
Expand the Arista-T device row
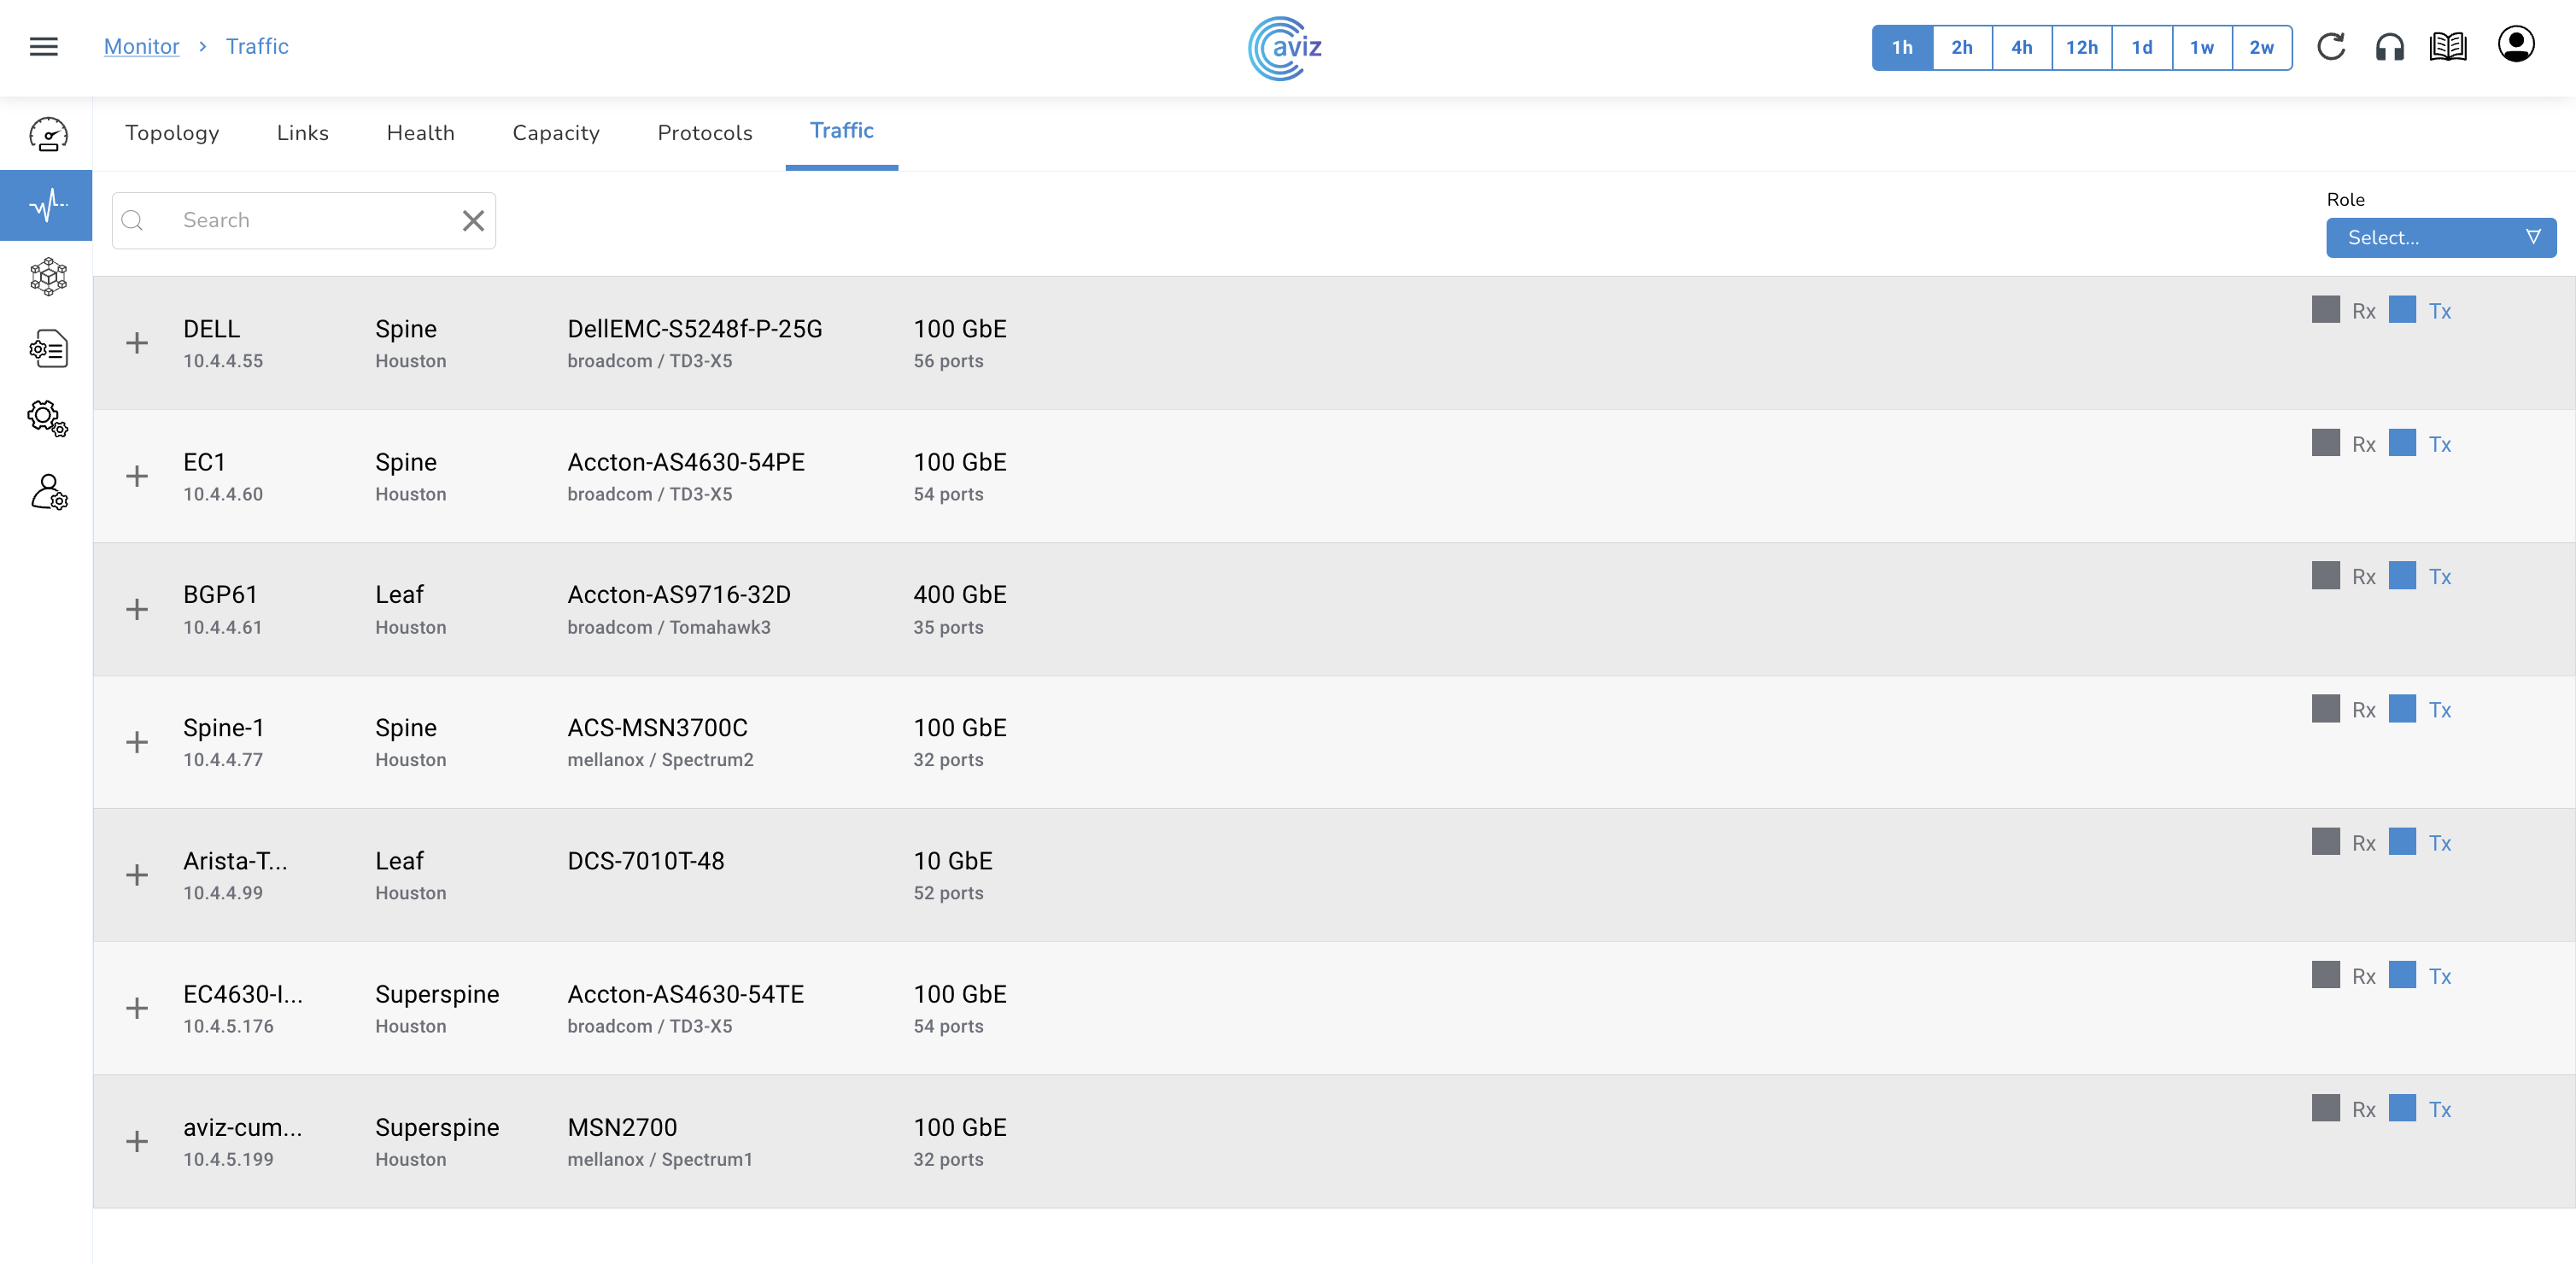137,875
